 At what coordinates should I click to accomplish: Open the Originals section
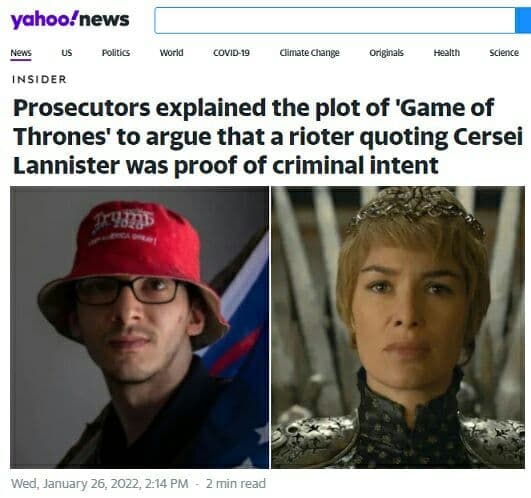(x=386, y=53)
